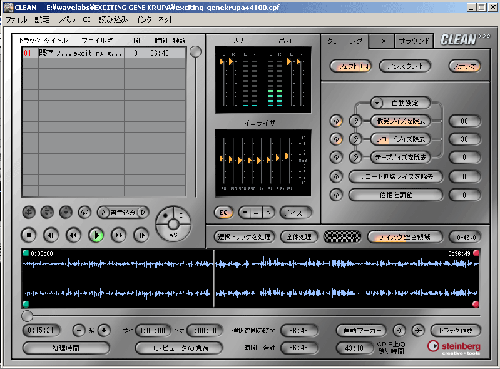Click the third small round icon above Rewind
Screen dimensions: 500x369
click(66, 212)
